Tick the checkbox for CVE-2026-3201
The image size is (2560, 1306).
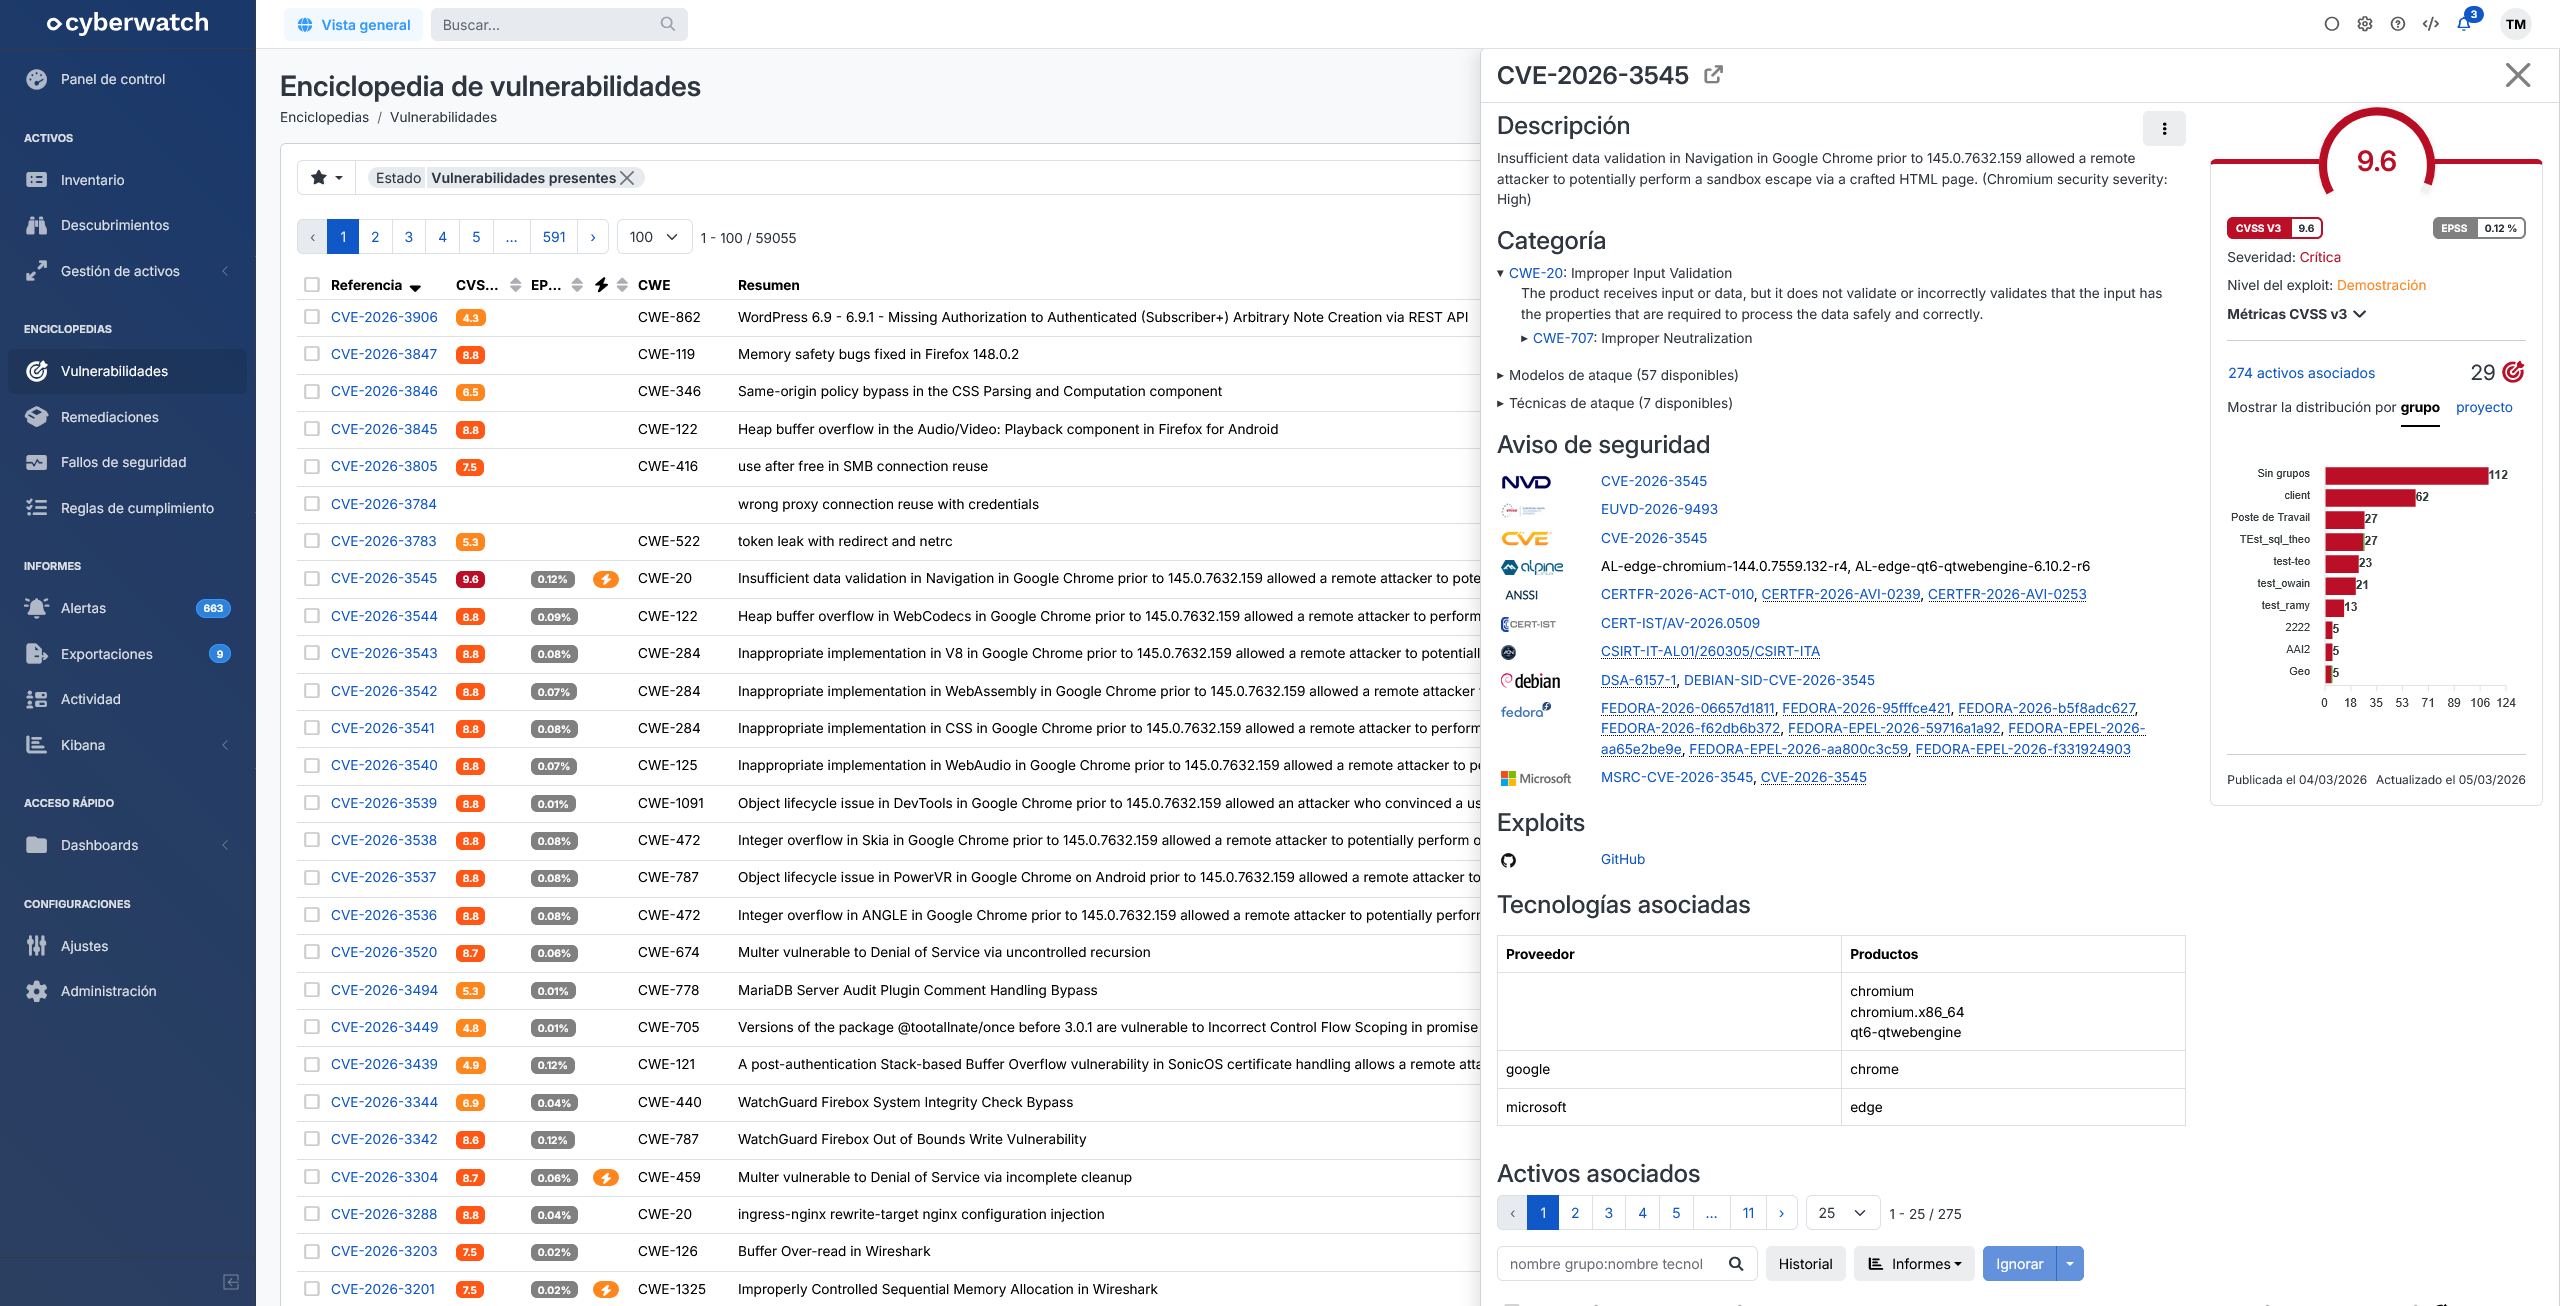pos(312,1289)
